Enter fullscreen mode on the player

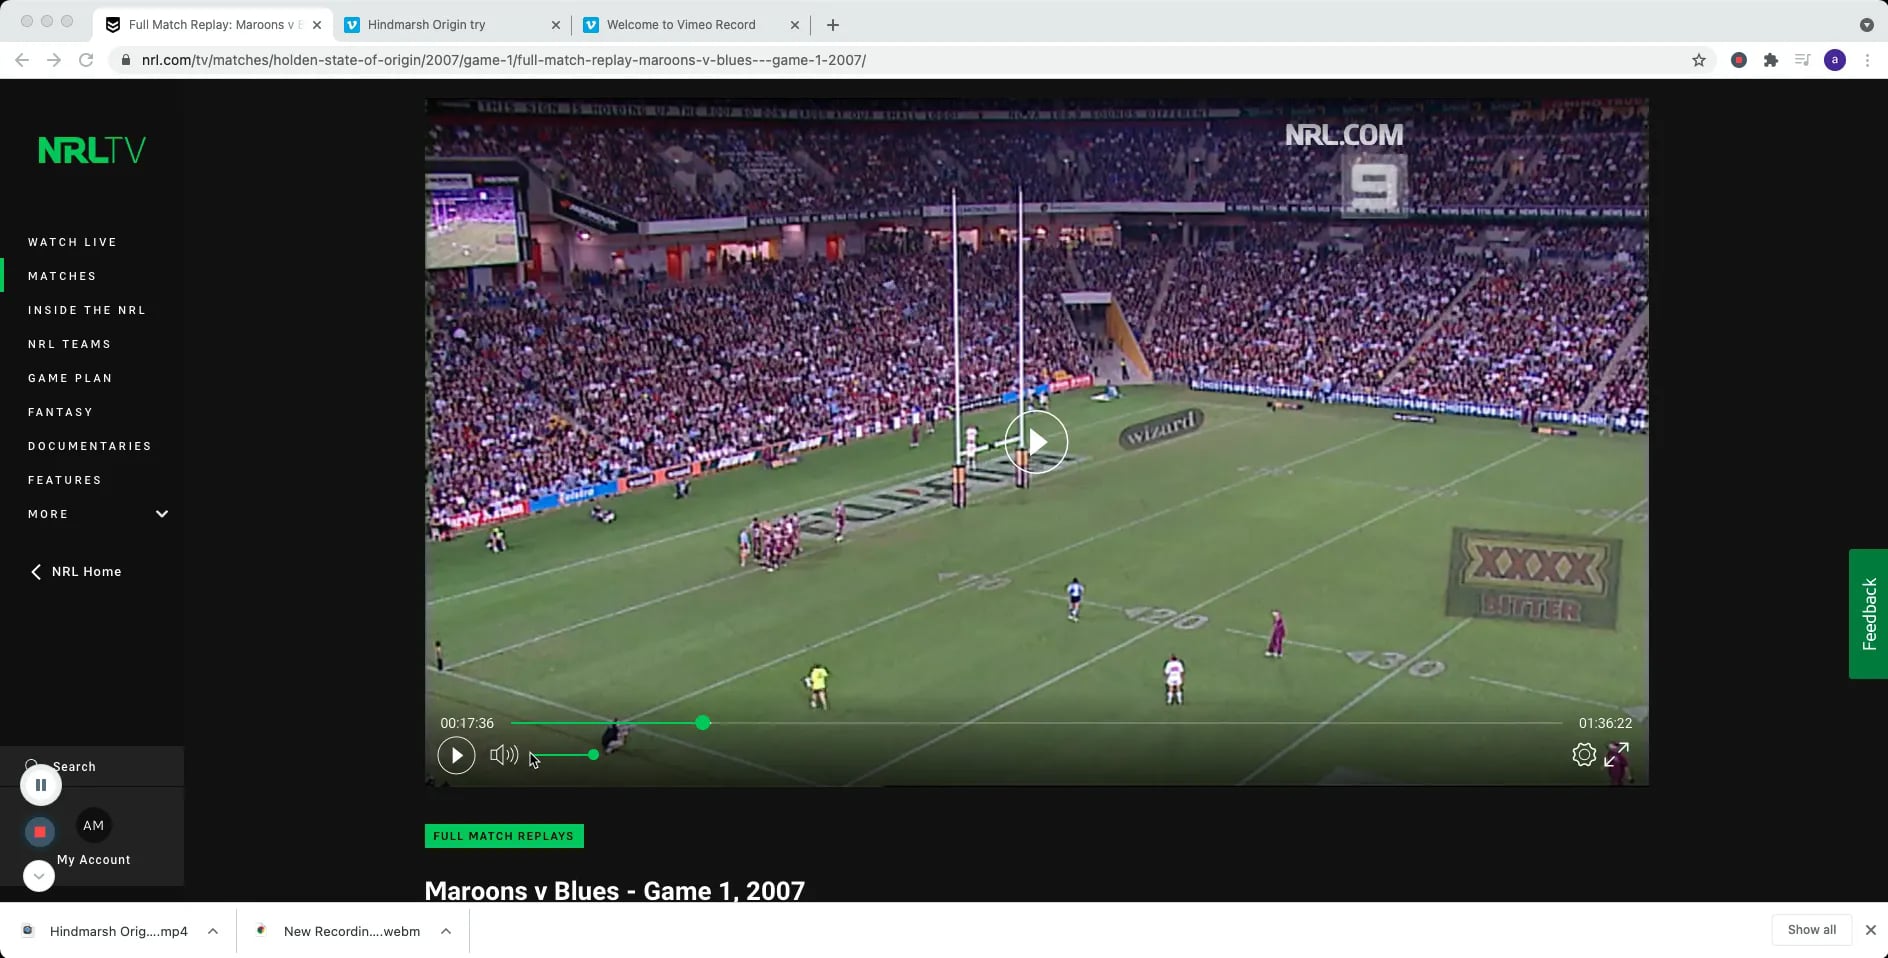point(1618,755)
